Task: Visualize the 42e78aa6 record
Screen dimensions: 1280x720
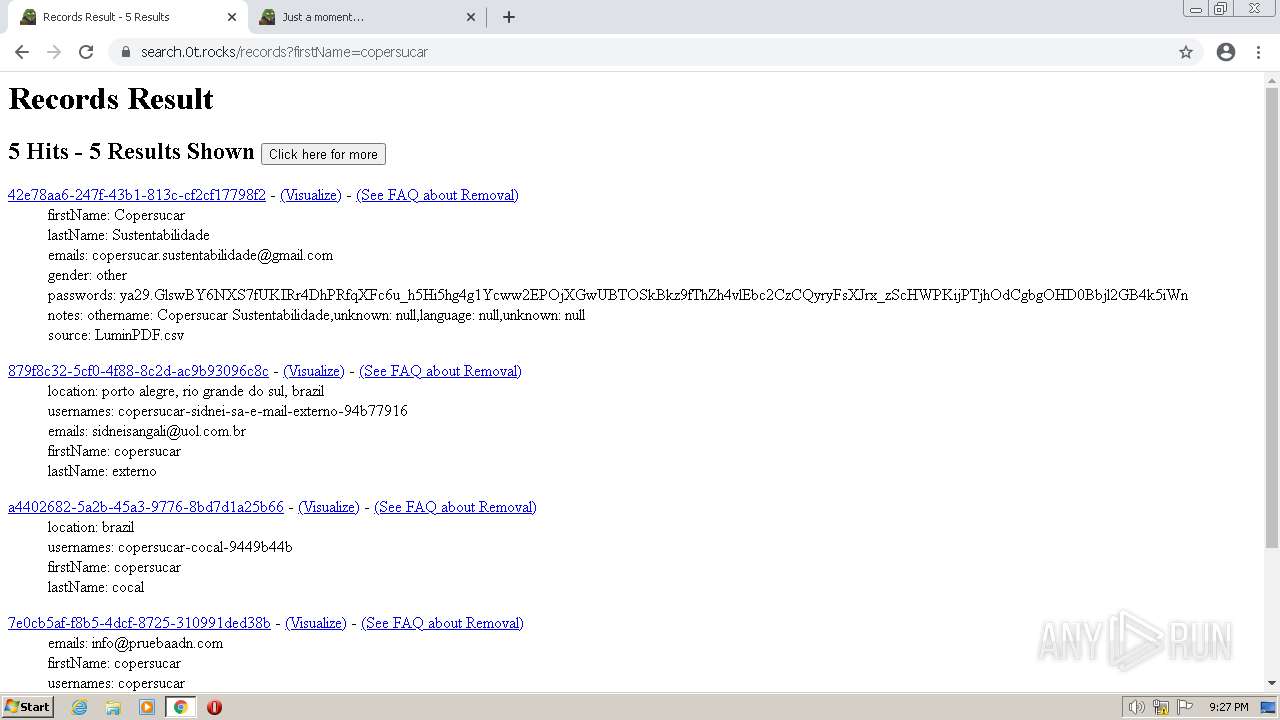Action: point(311,195)
